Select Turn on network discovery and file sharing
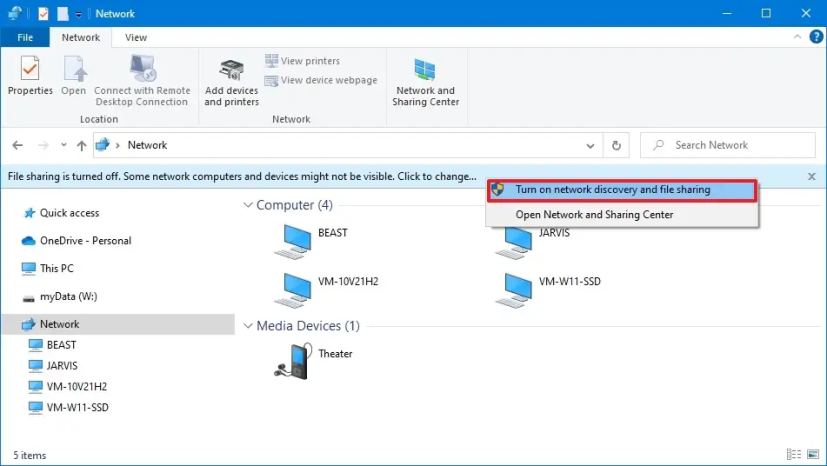 (x=622, y=190)
